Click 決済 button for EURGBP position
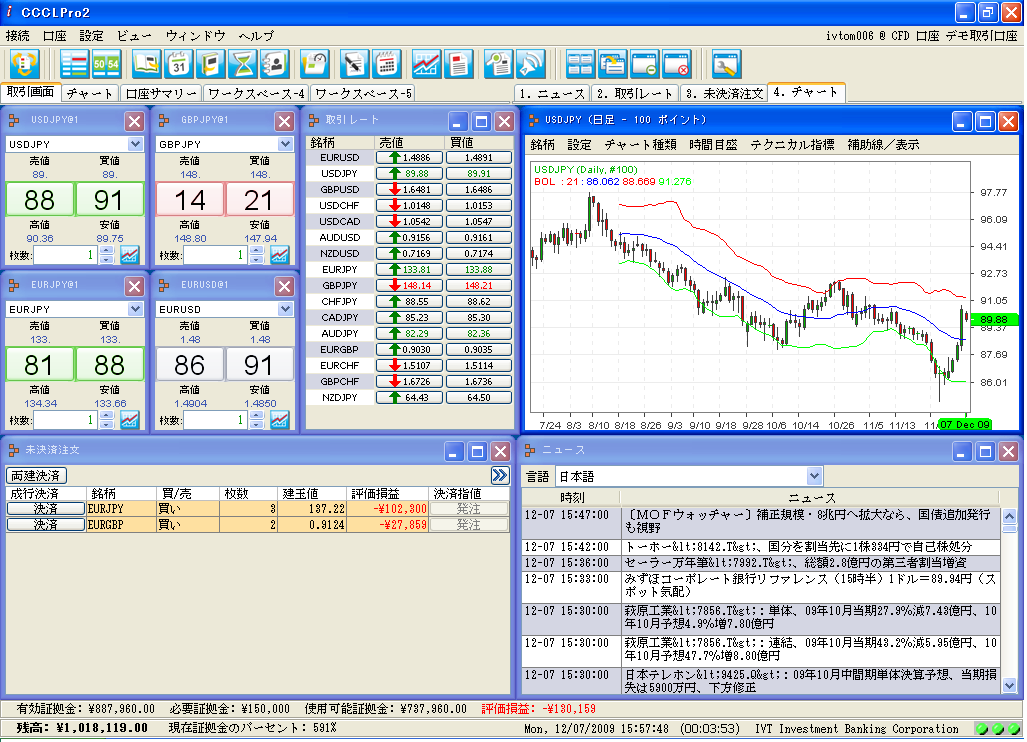The image size is (1027, 742). tap(46, 525)
